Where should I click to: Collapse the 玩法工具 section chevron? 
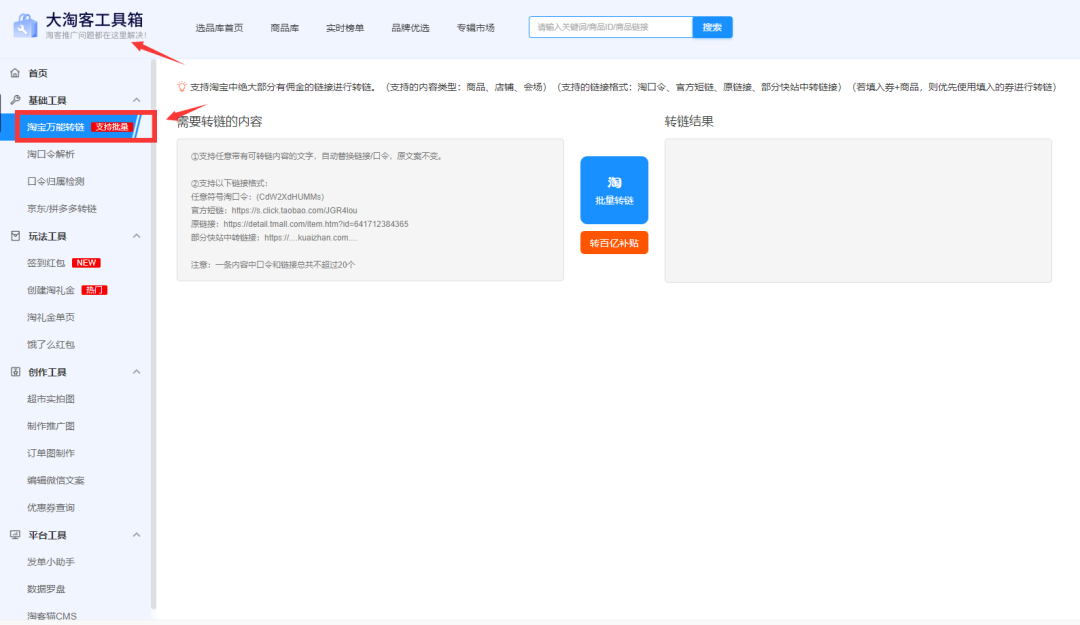(137, 236)
